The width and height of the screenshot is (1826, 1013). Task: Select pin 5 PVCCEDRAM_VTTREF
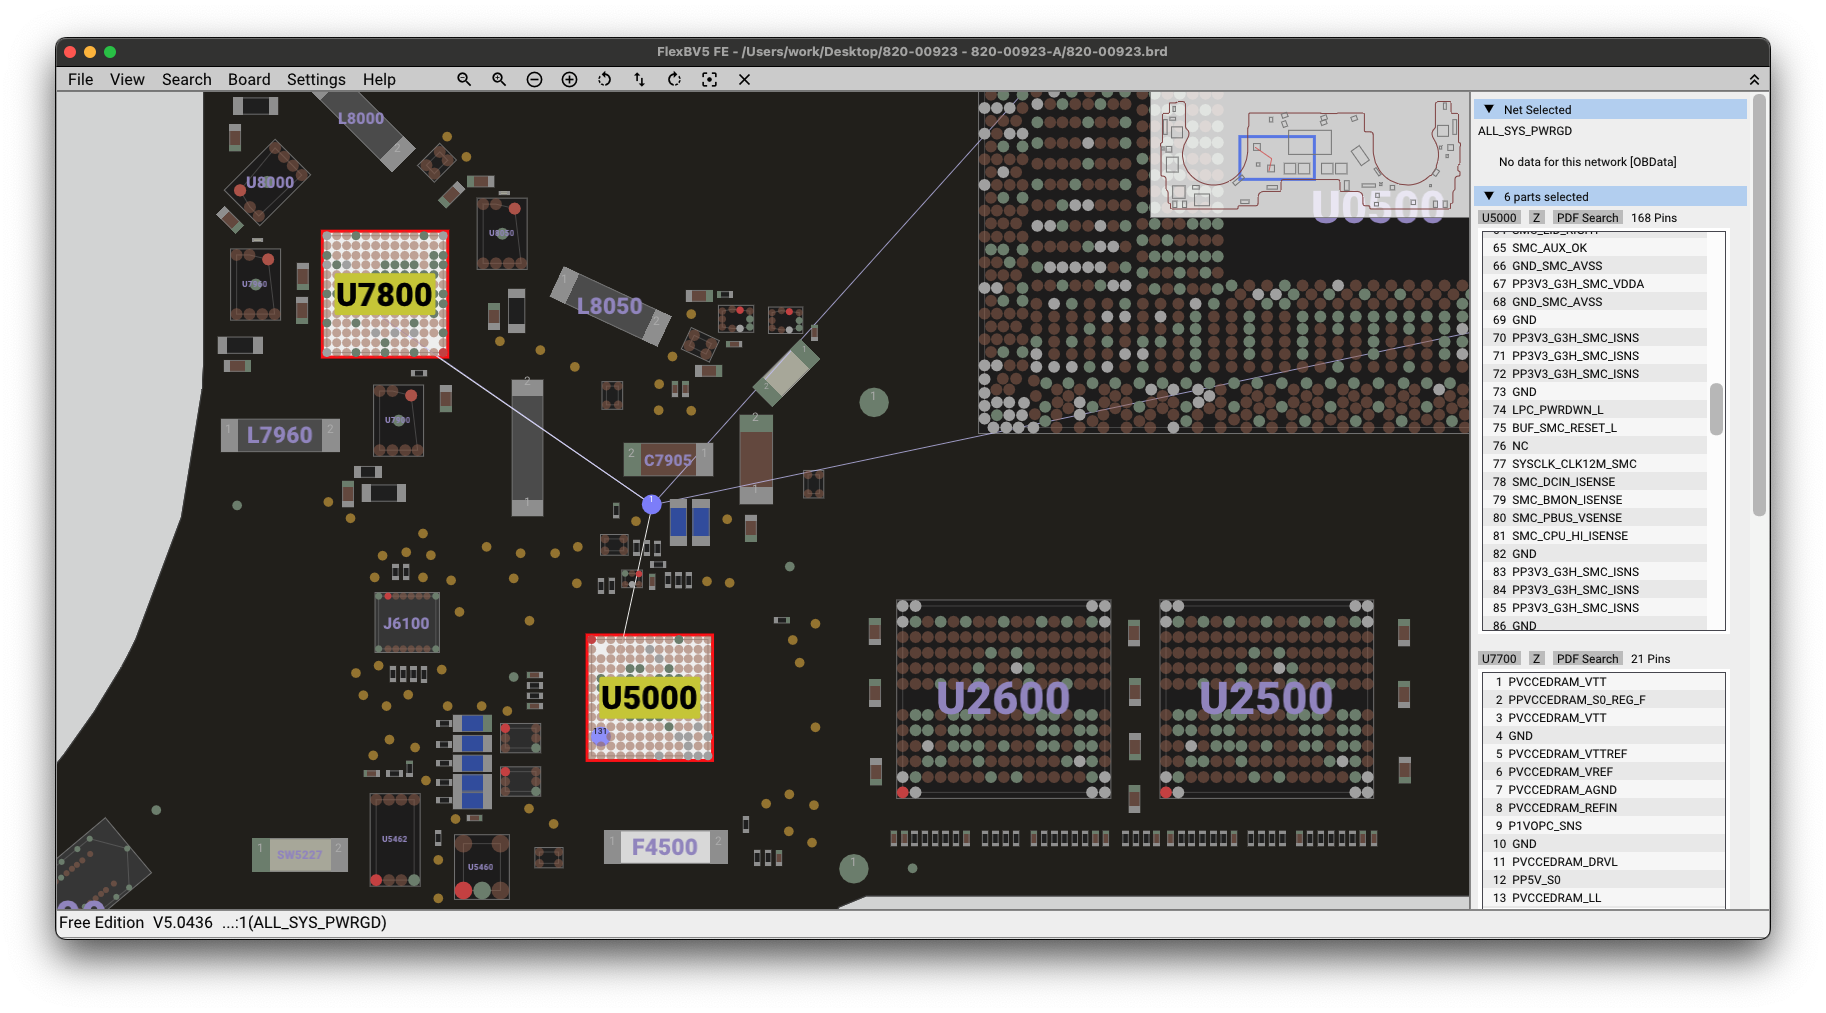[x=1604, y=754]
